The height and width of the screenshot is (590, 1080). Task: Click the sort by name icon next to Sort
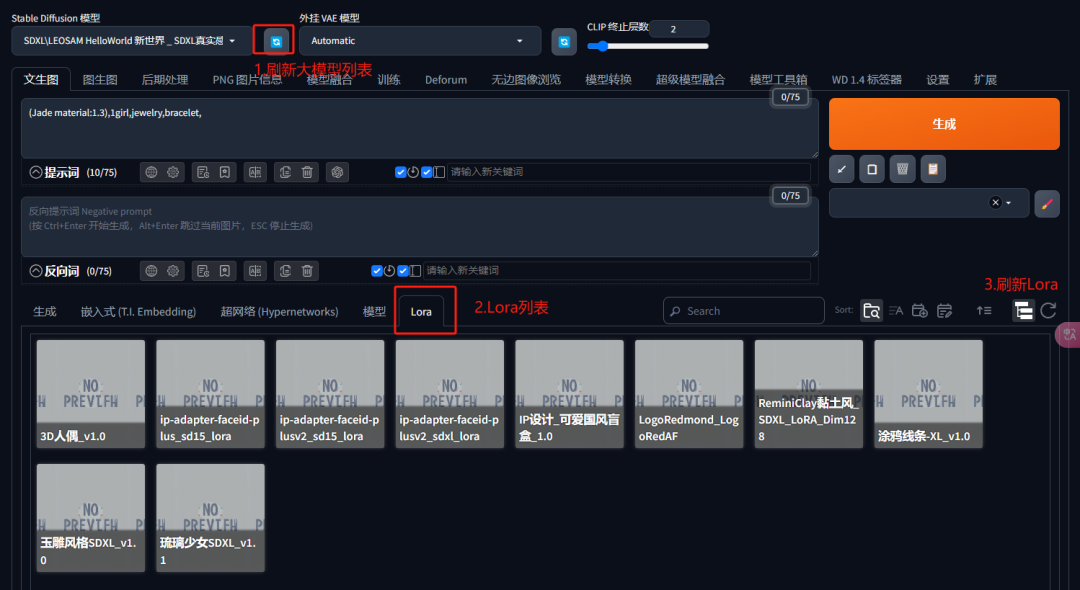pyautogui.click(x=896, y=311)
